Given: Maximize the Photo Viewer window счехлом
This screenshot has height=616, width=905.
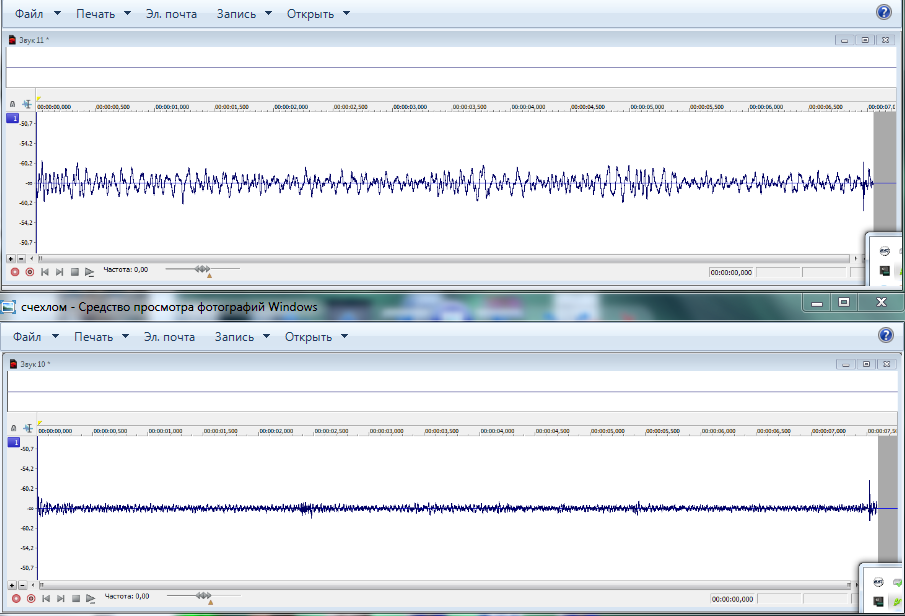Looking at the screenshot, I should point(844,302).
